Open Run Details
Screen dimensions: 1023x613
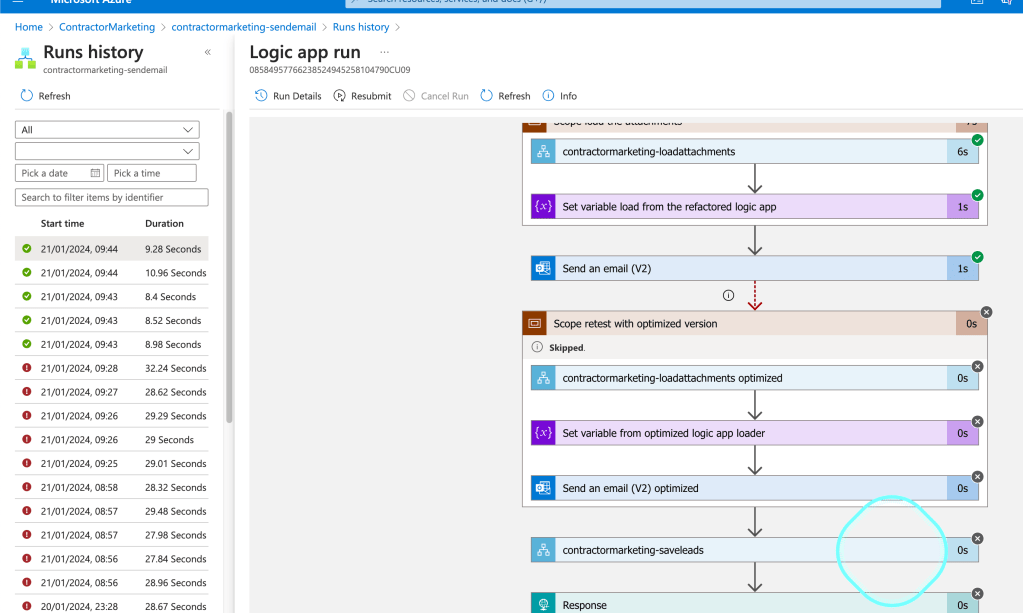pos(288,96)
